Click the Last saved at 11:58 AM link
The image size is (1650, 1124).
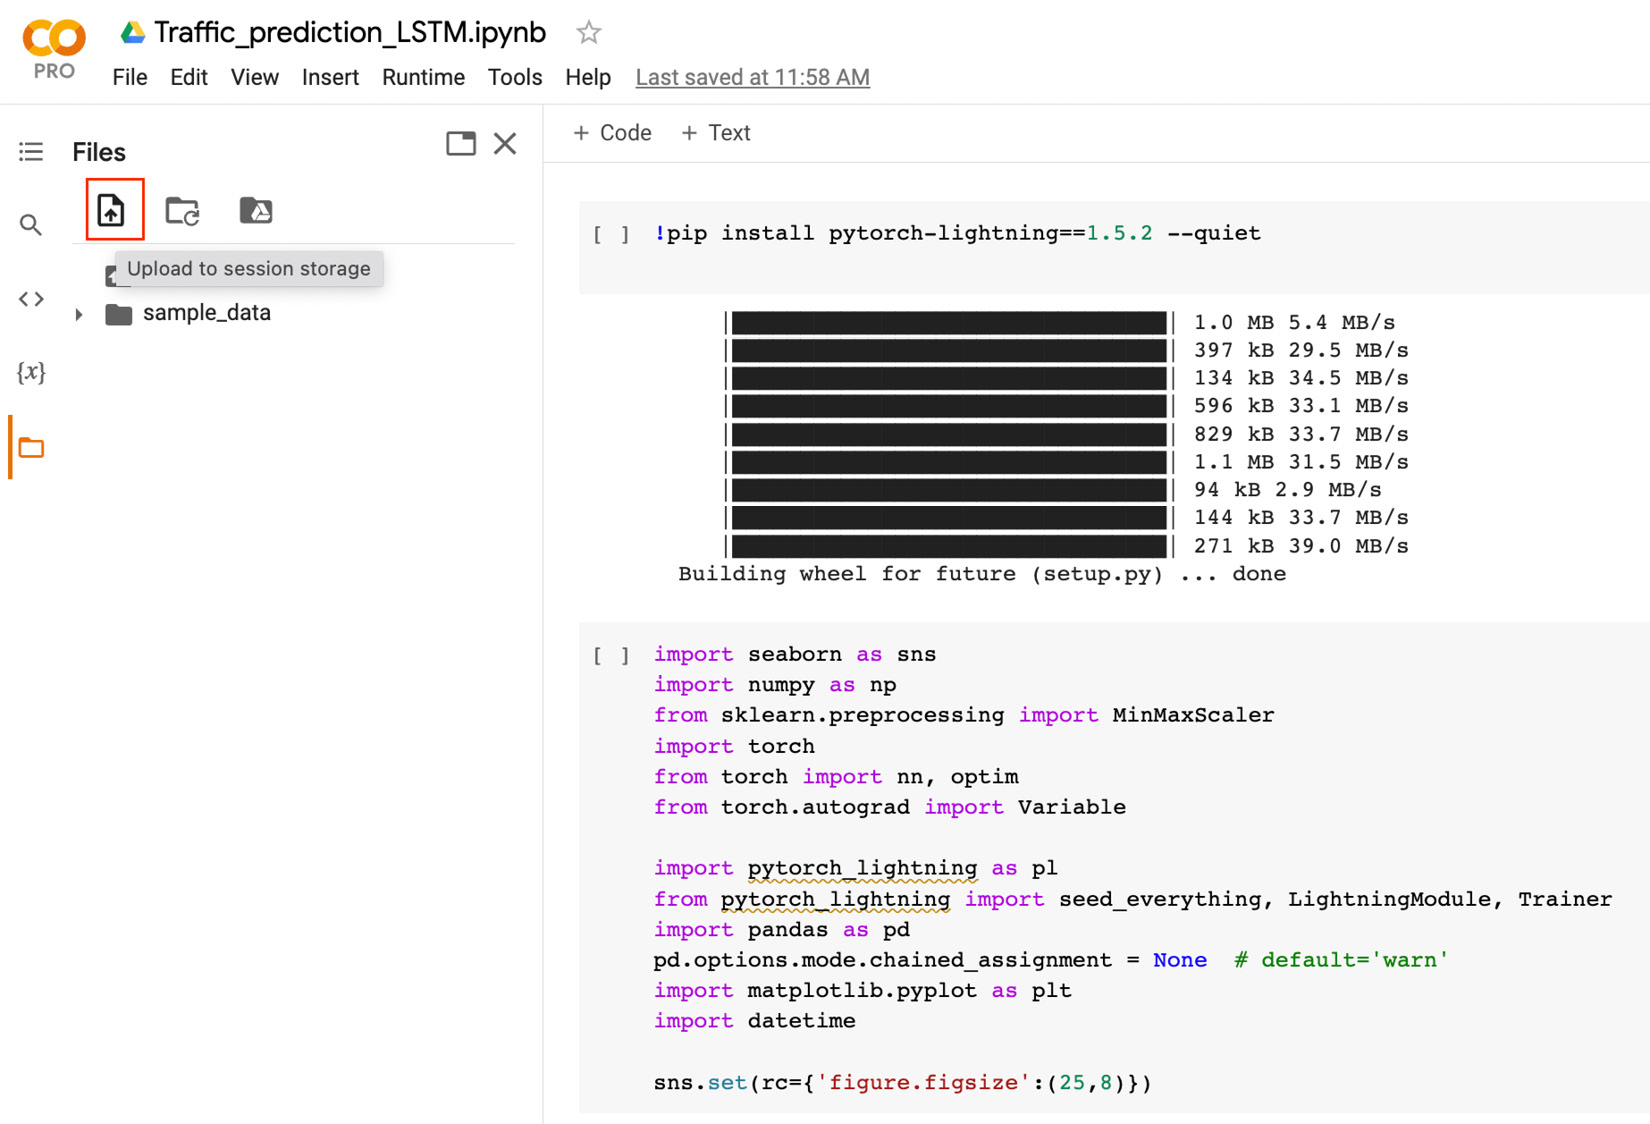[753, 77]
